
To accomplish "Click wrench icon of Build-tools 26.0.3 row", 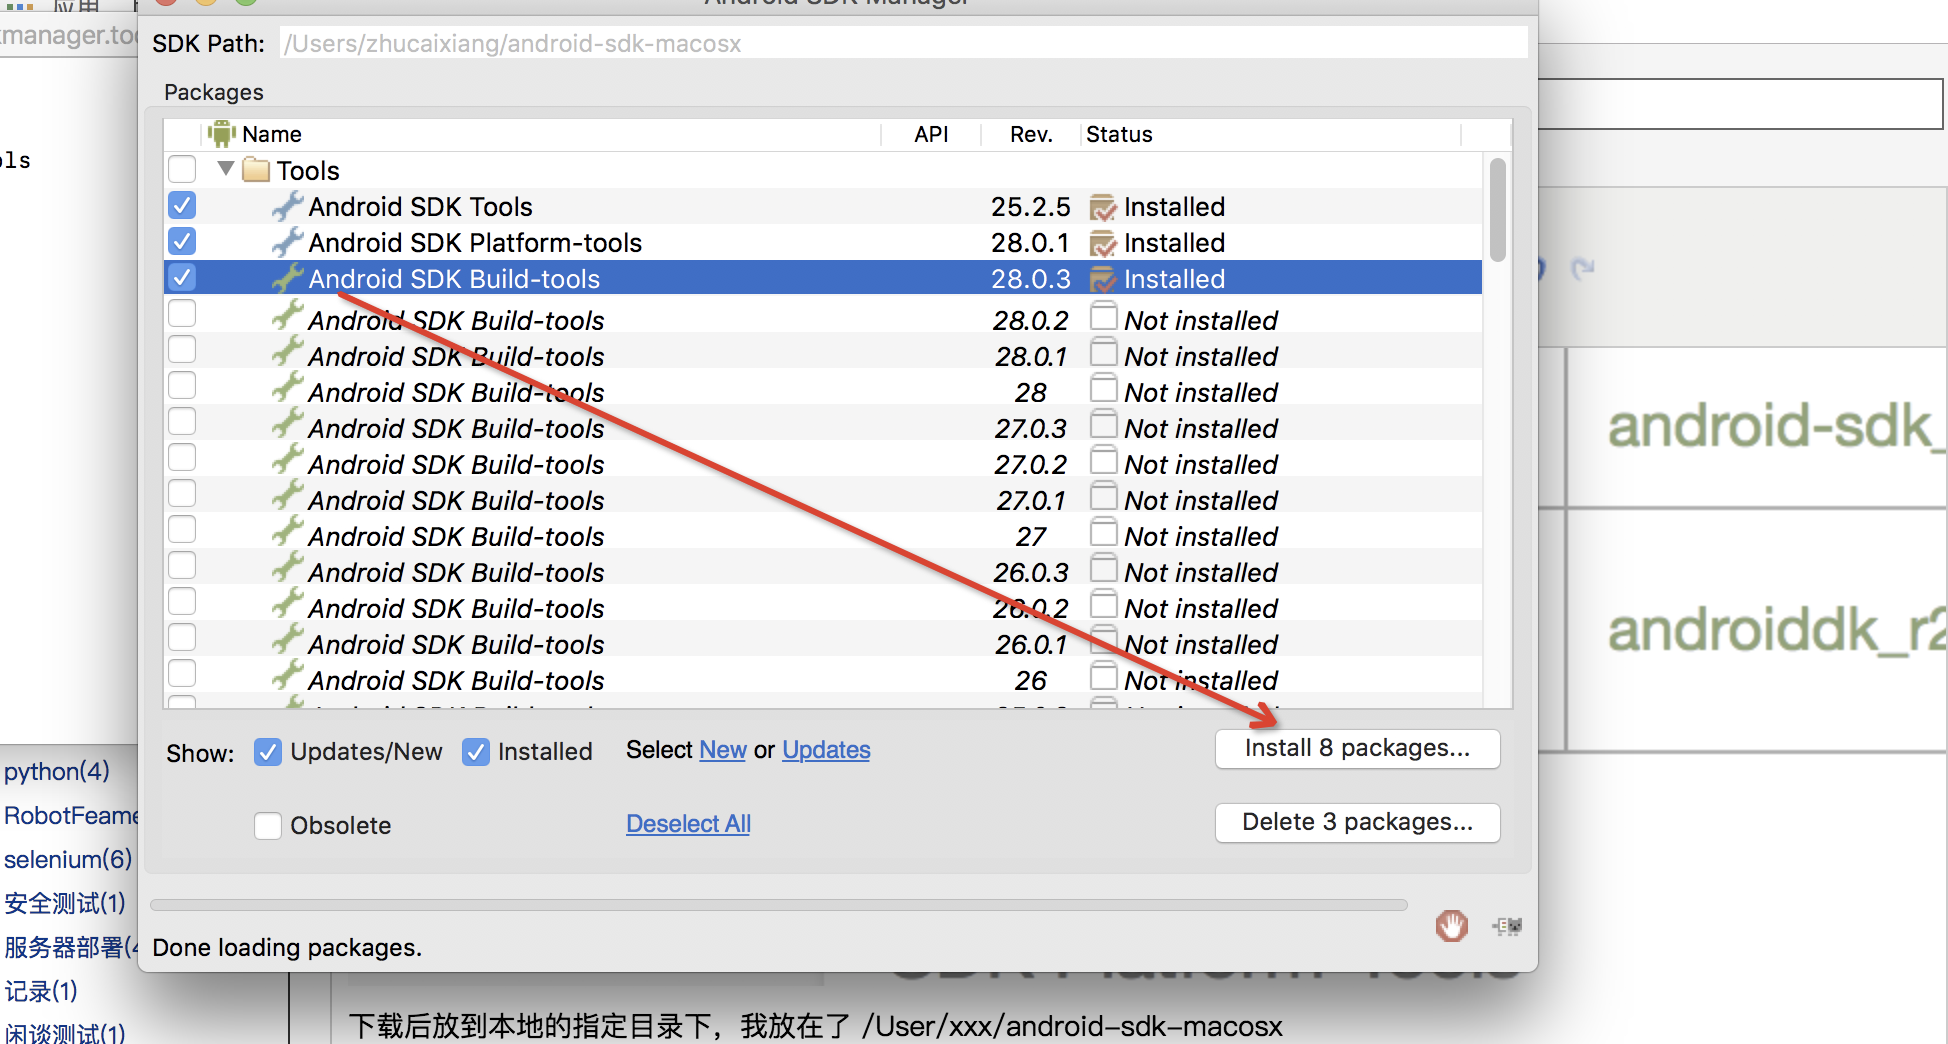I will pyautogui.click(x=287, y=568).
